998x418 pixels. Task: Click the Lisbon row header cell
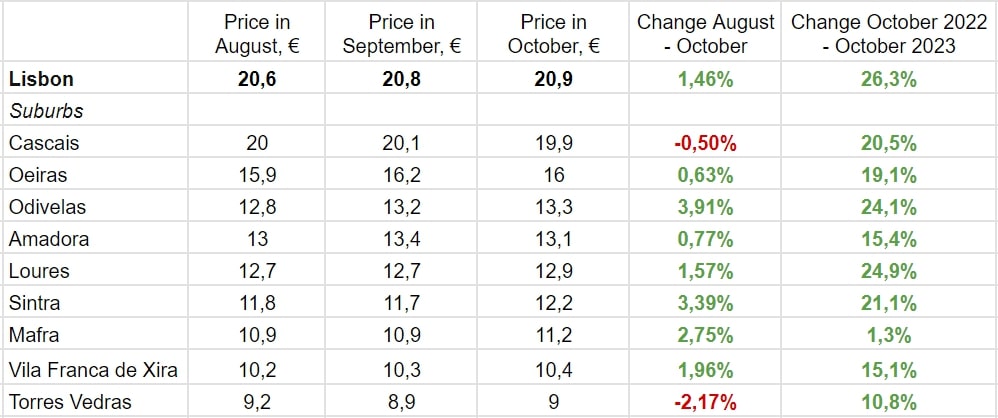[40, 78]
